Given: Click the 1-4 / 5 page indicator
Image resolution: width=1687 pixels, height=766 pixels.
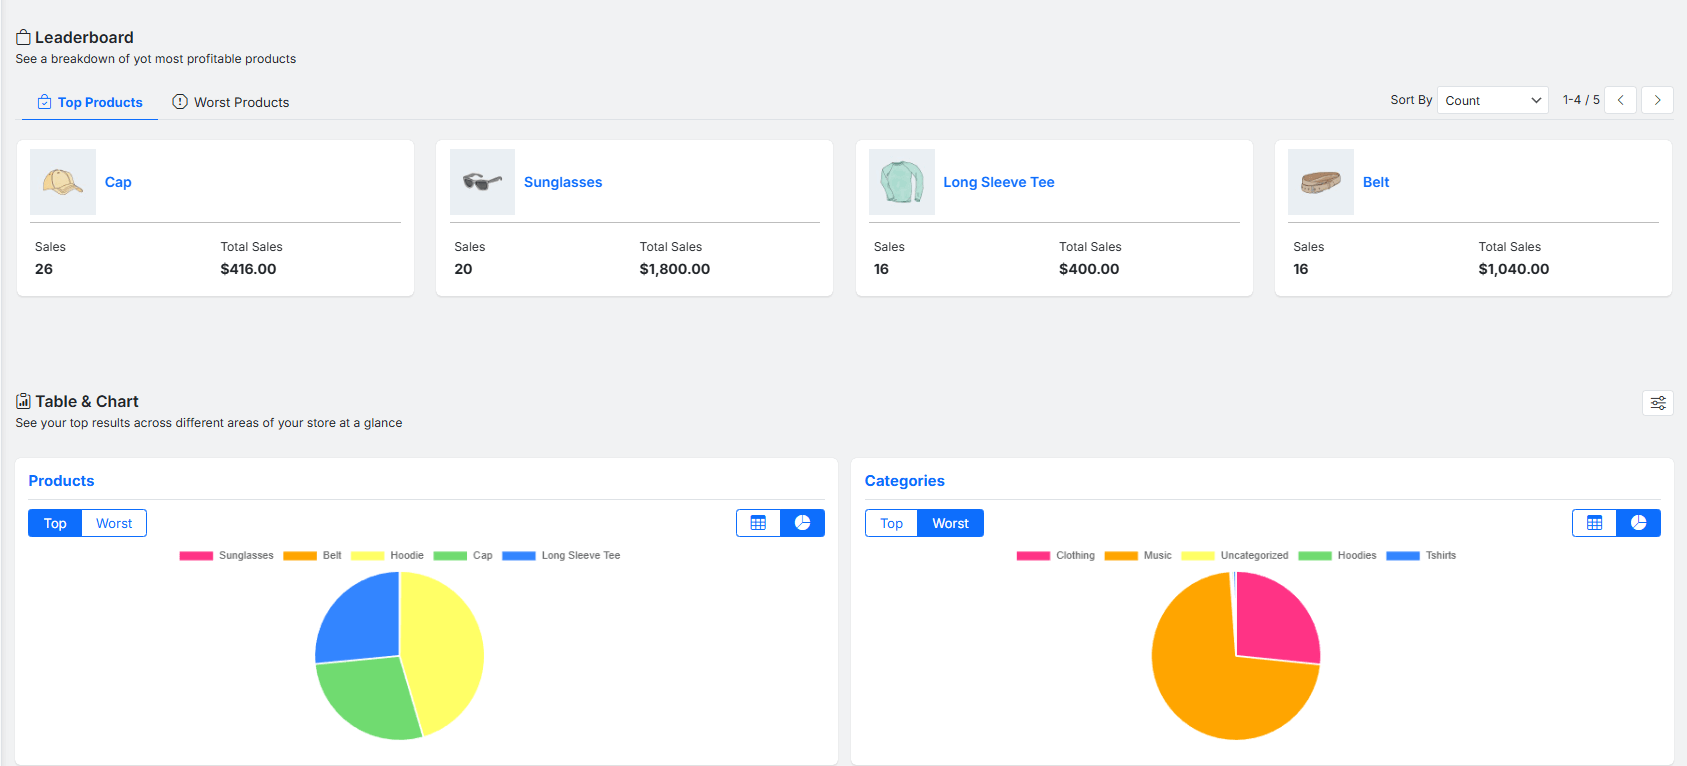Looking at the screenshot, I should (1581, 100).
